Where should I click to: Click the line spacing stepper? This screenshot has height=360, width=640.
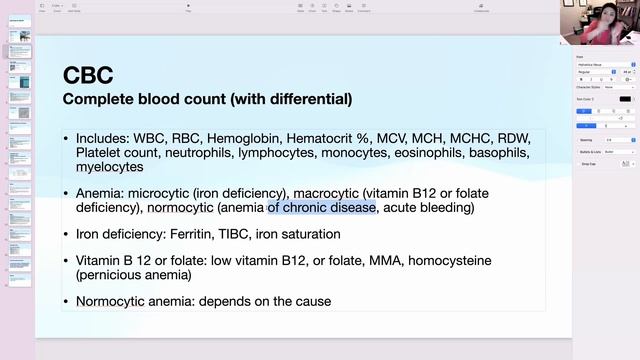(633, 140)
